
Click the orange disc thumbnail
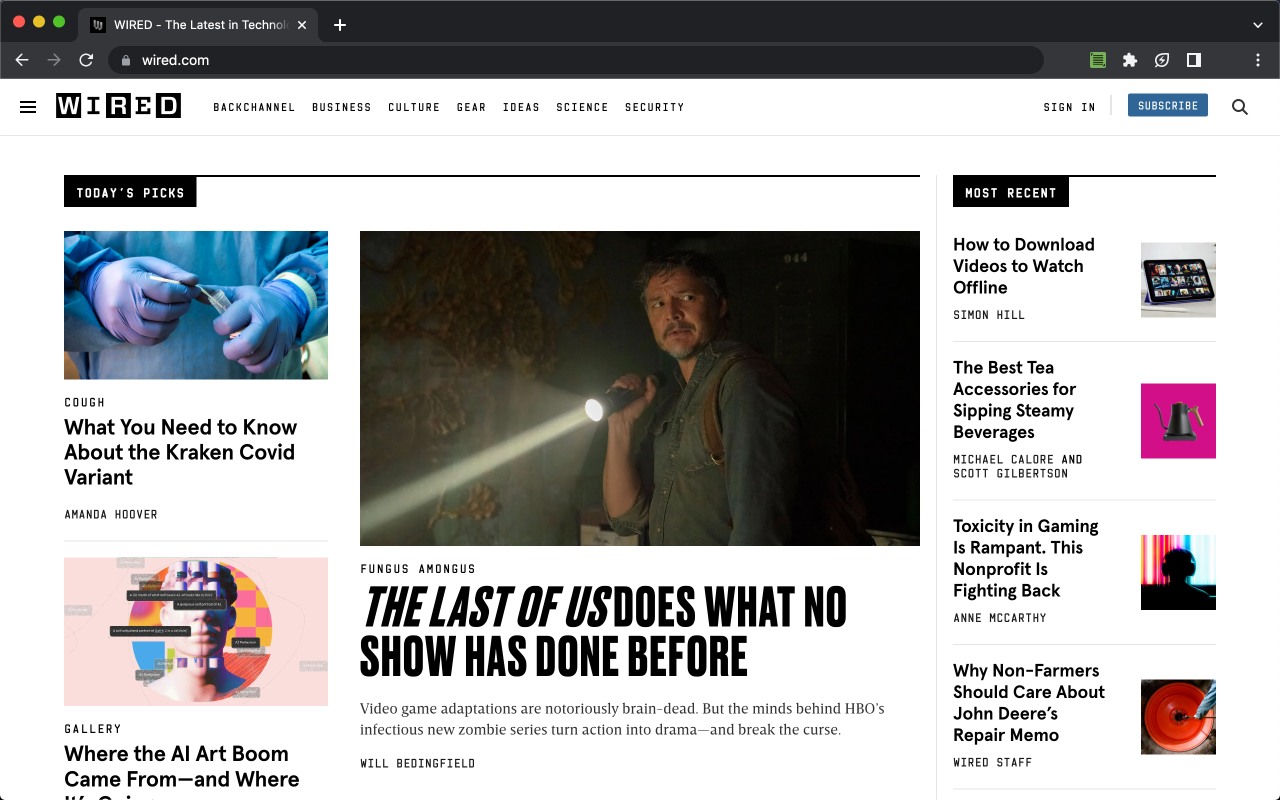1178,717
